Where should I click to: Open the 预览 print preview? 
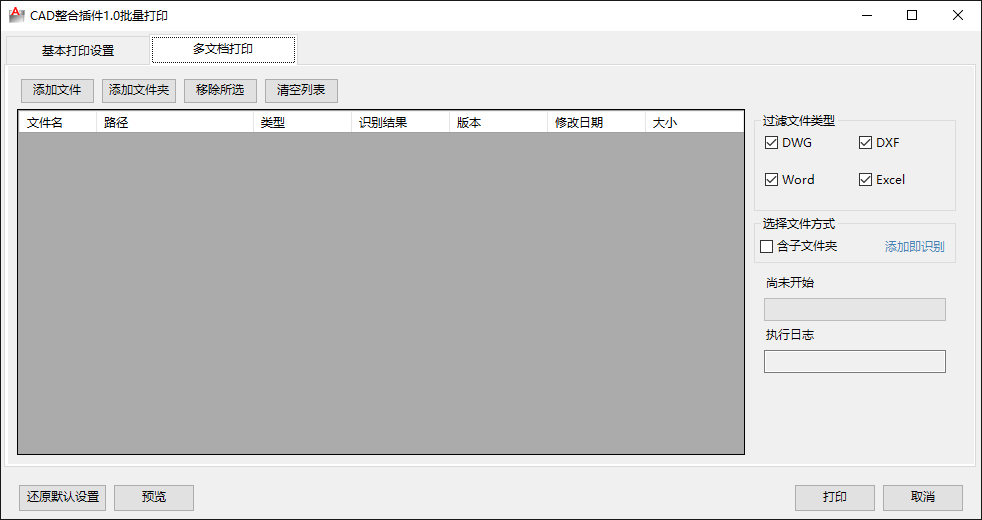click(x=154, y=497)
